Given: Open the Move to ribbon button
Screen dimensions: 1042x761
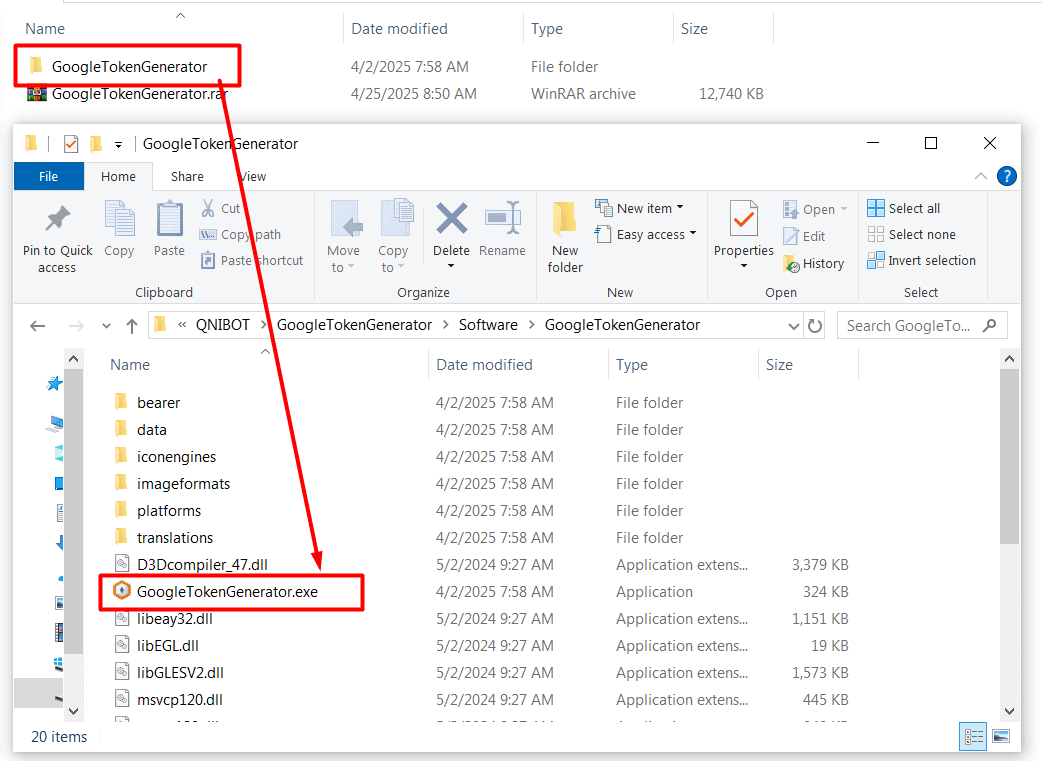Looking at the screenshot, I should 344,236.
